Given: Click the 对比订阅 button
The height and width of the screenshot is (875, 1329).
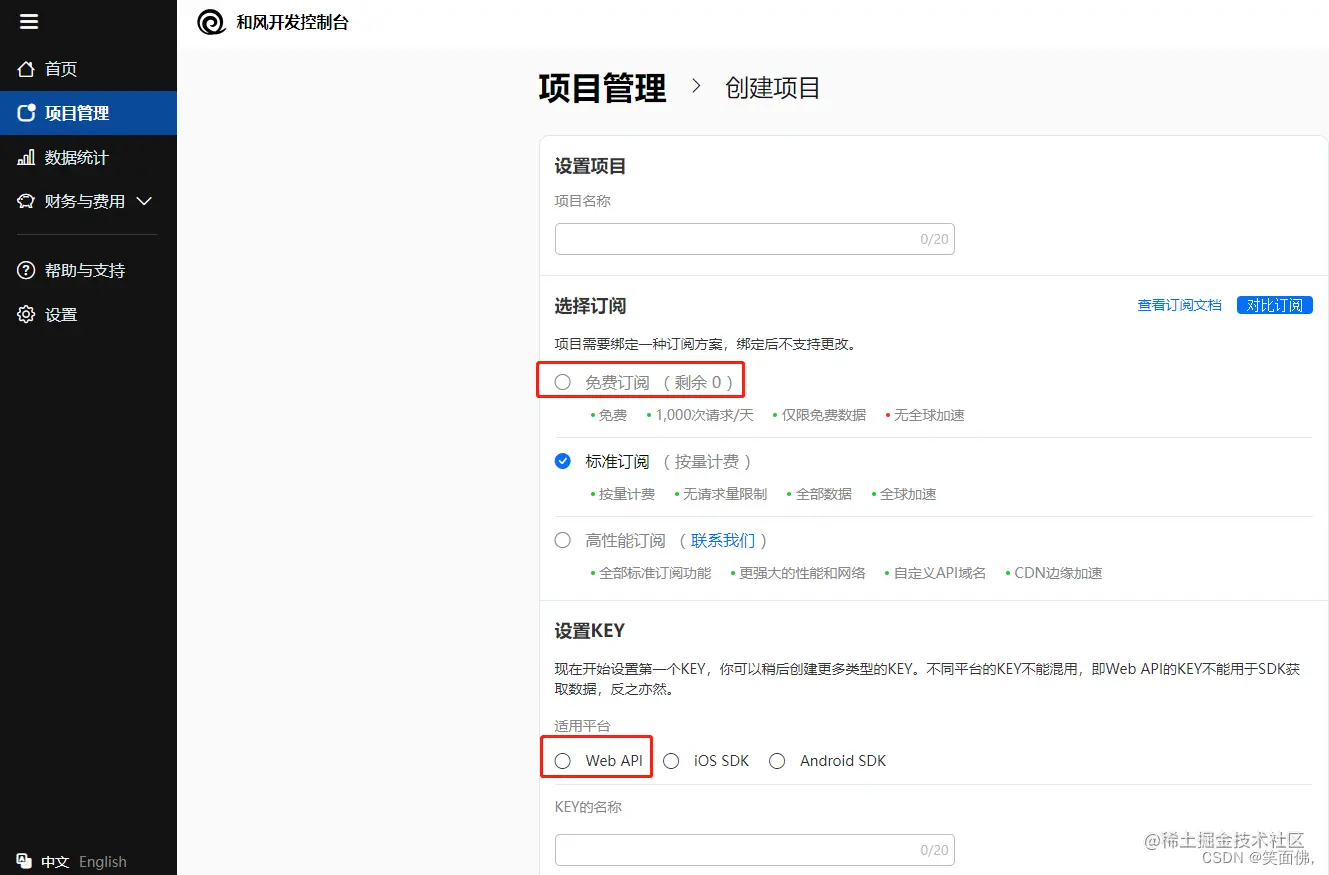Looking at the screenshot, I should coord(1274,305).
